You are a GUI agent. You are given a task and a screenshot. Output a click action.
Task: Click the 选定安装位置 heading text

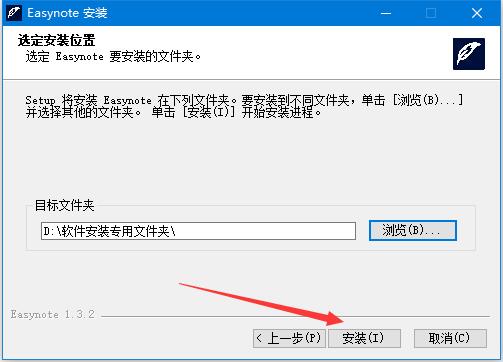click(57, 40)
